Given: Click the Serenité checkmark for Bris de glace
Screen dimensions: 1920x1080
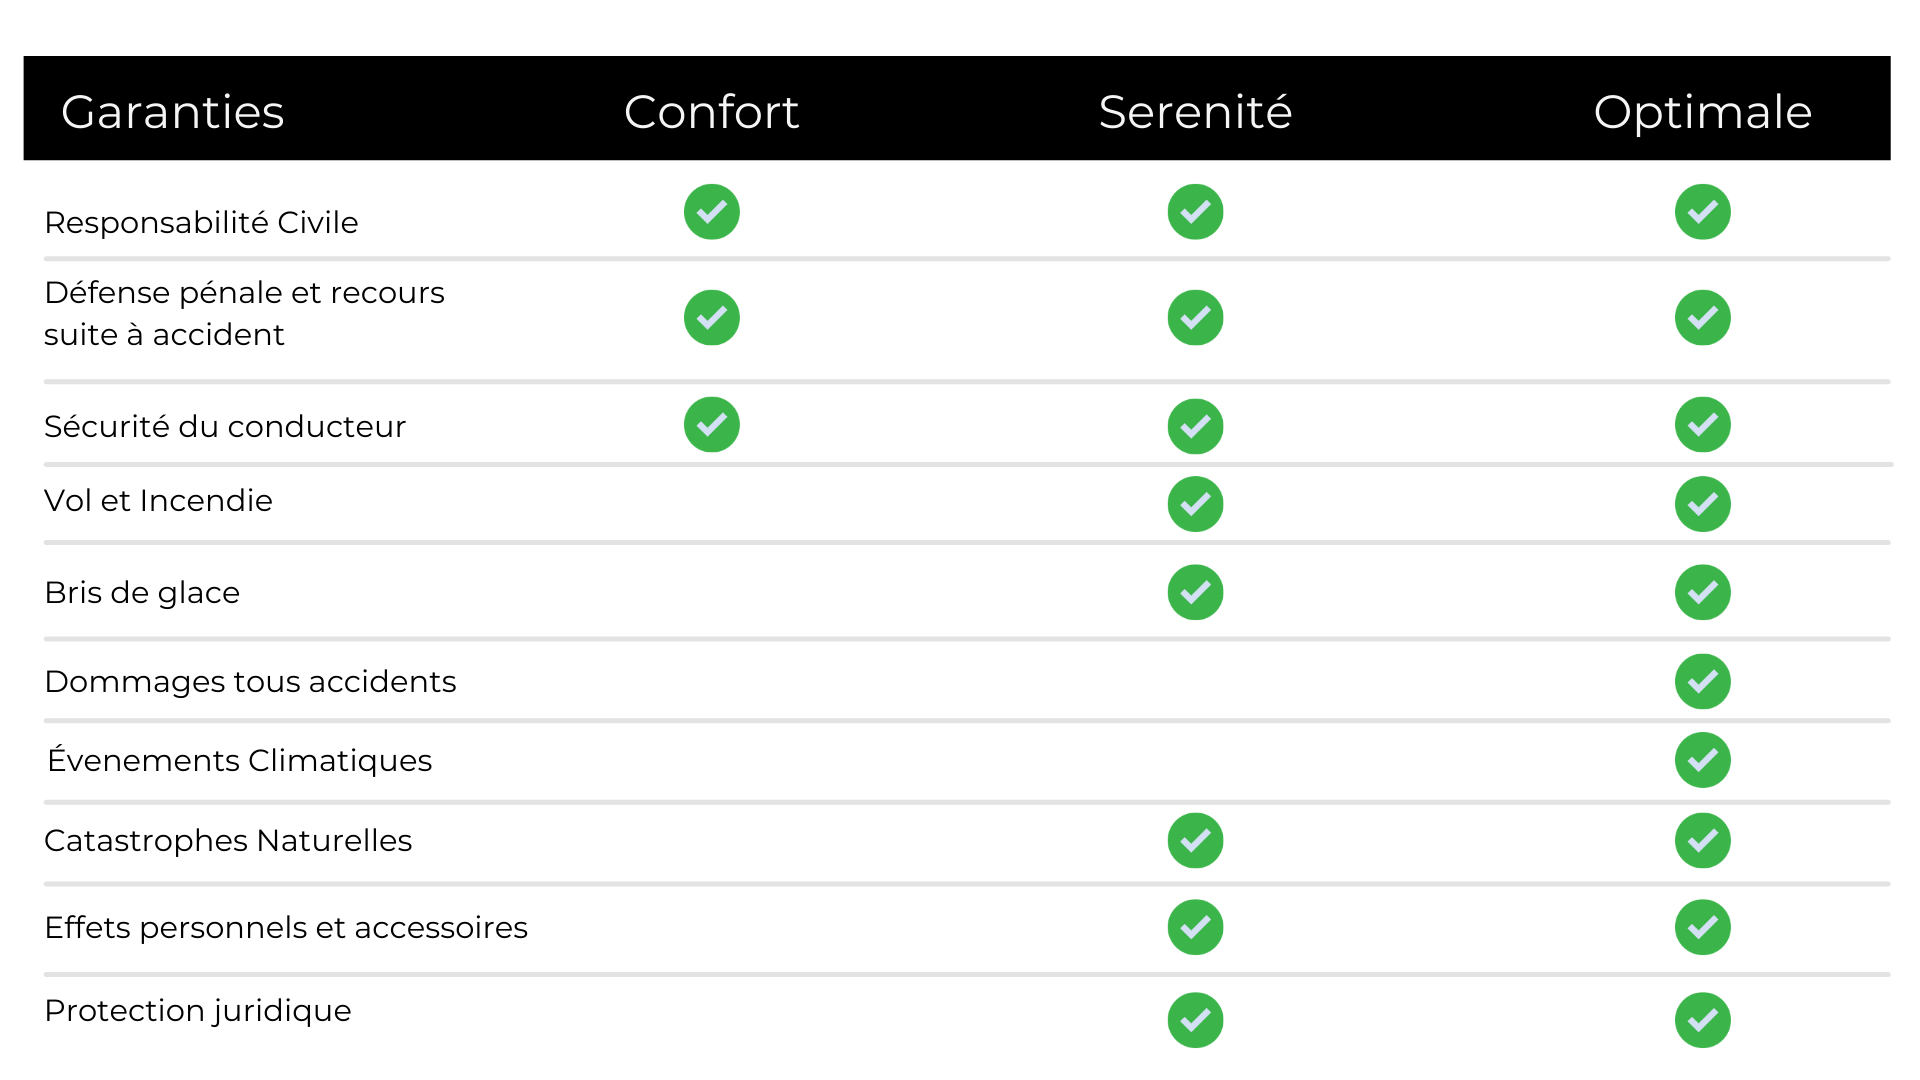Looking at the screenshot, I should 1195,593.
